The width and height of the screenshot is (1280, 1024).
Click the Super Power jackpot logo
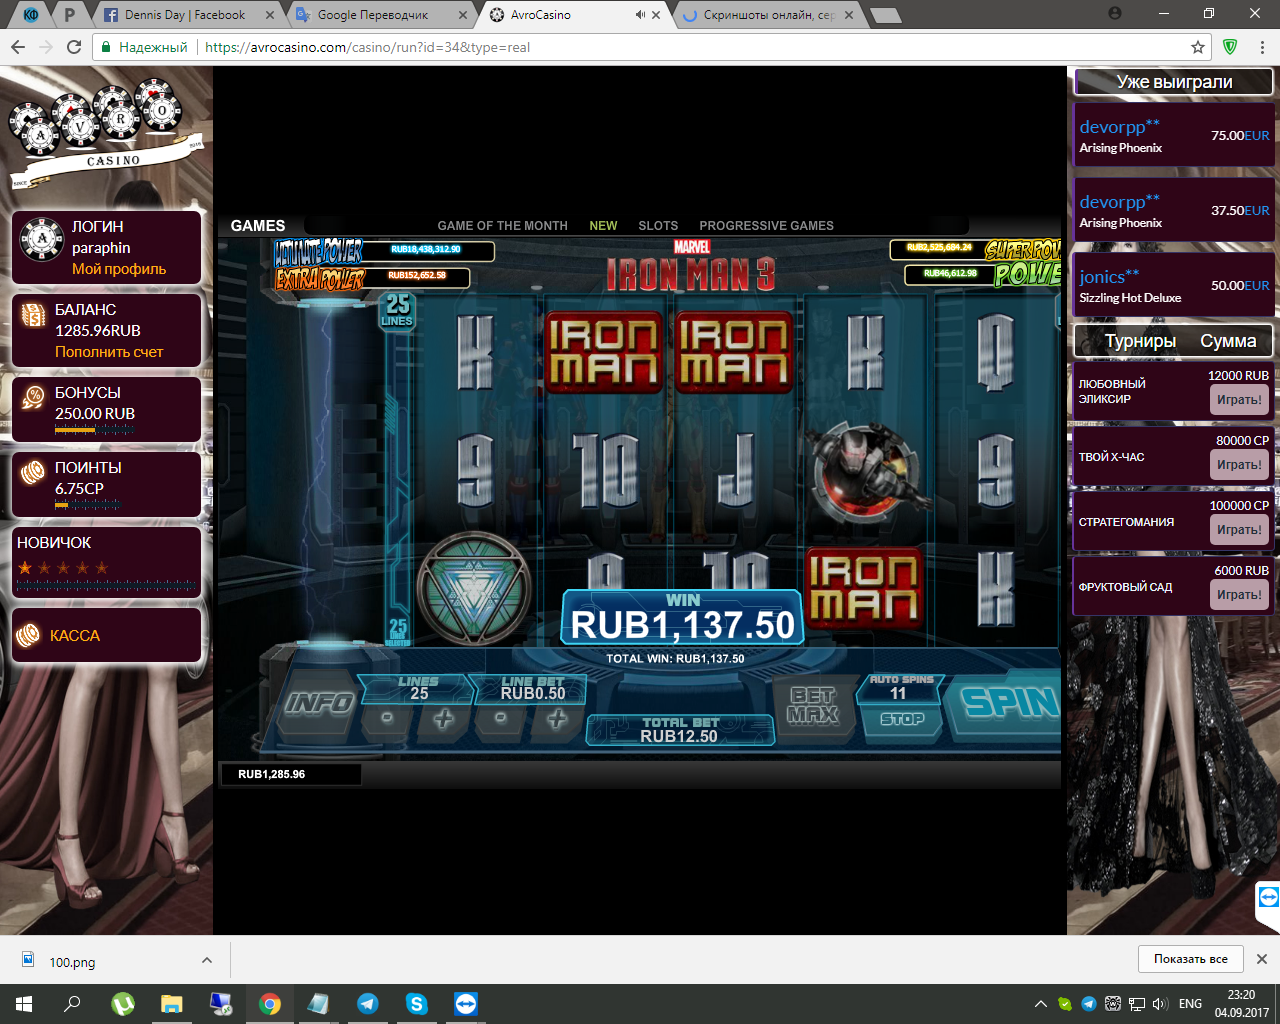tap(1023, 249)
